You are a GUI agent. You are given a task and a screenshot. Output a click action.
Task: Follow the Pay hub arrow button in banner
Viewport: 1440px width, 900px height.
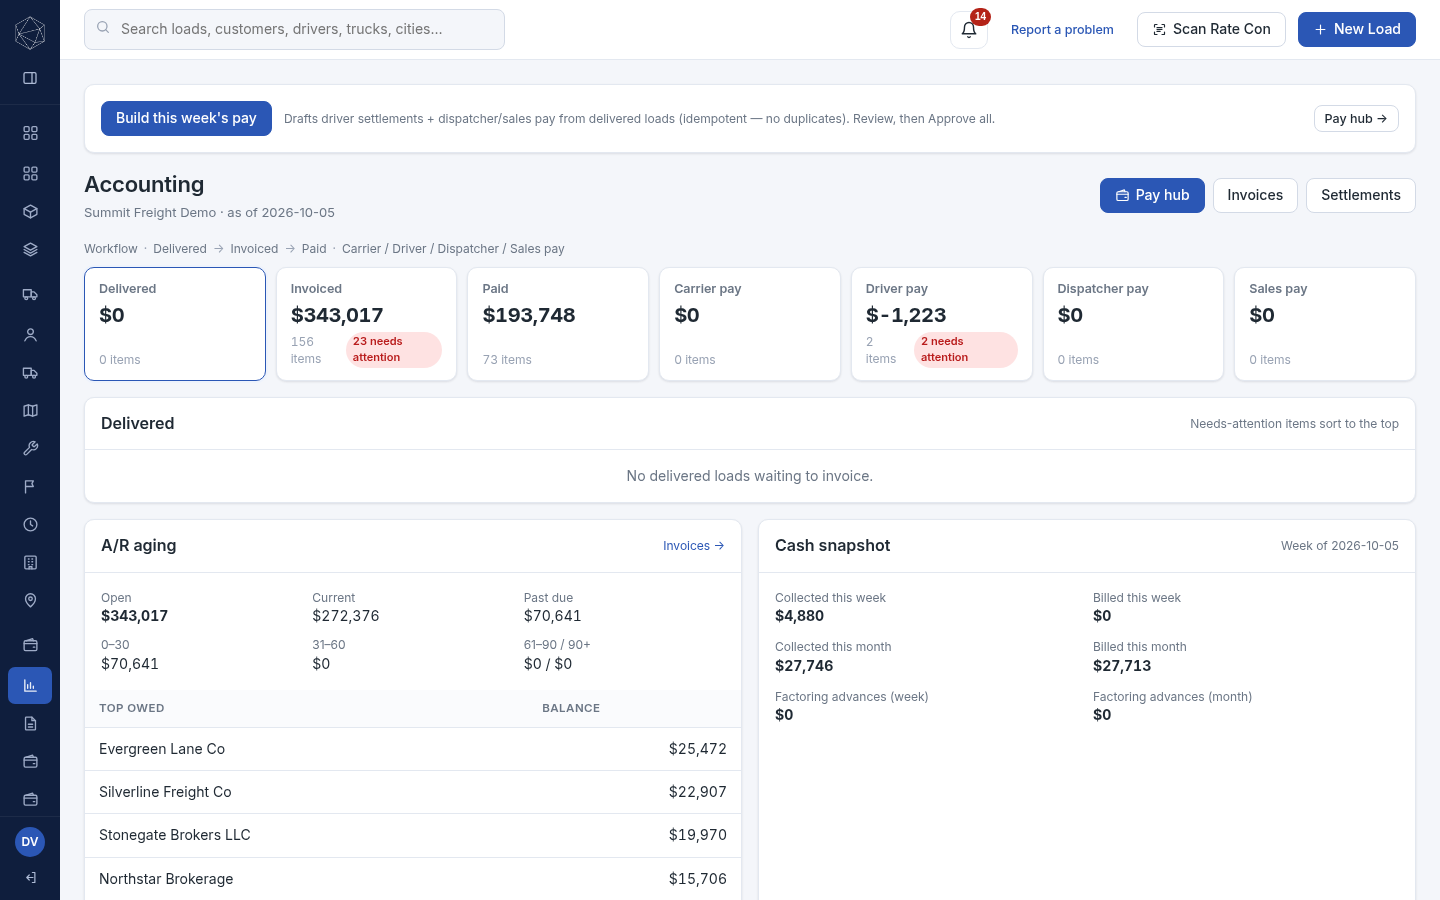click(1356, 118)
